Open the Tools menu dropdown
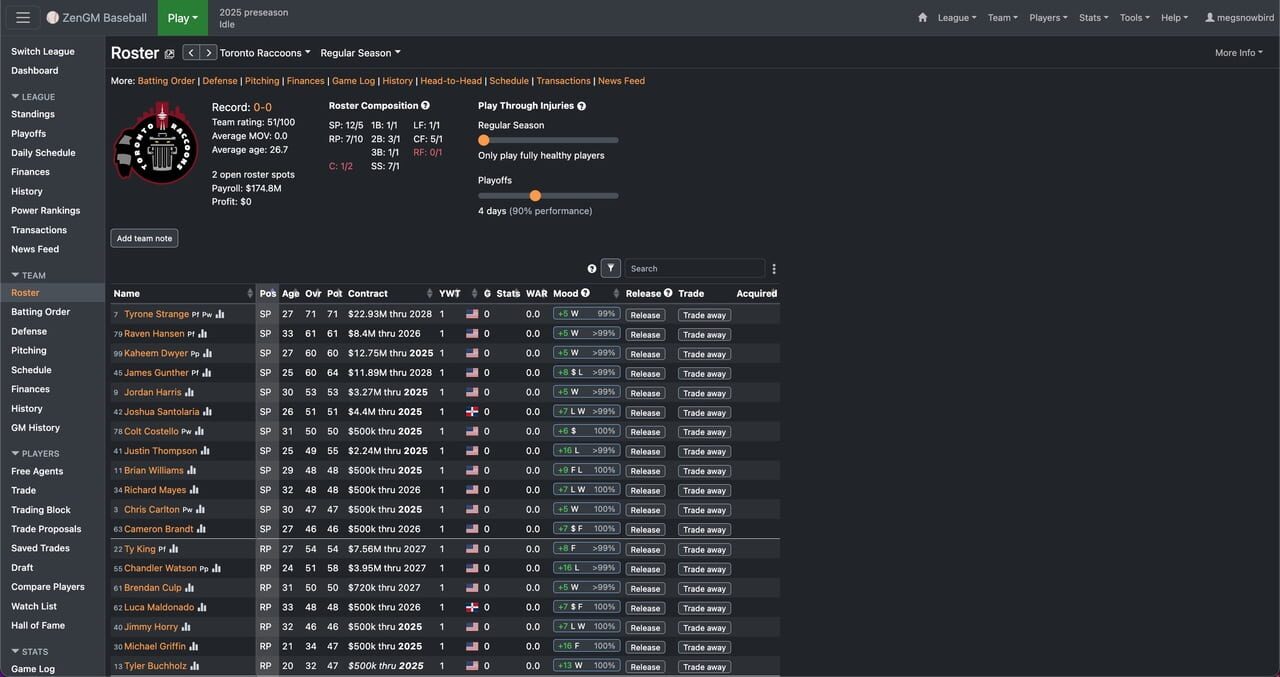1280x677 pixels. [1133, 17]
